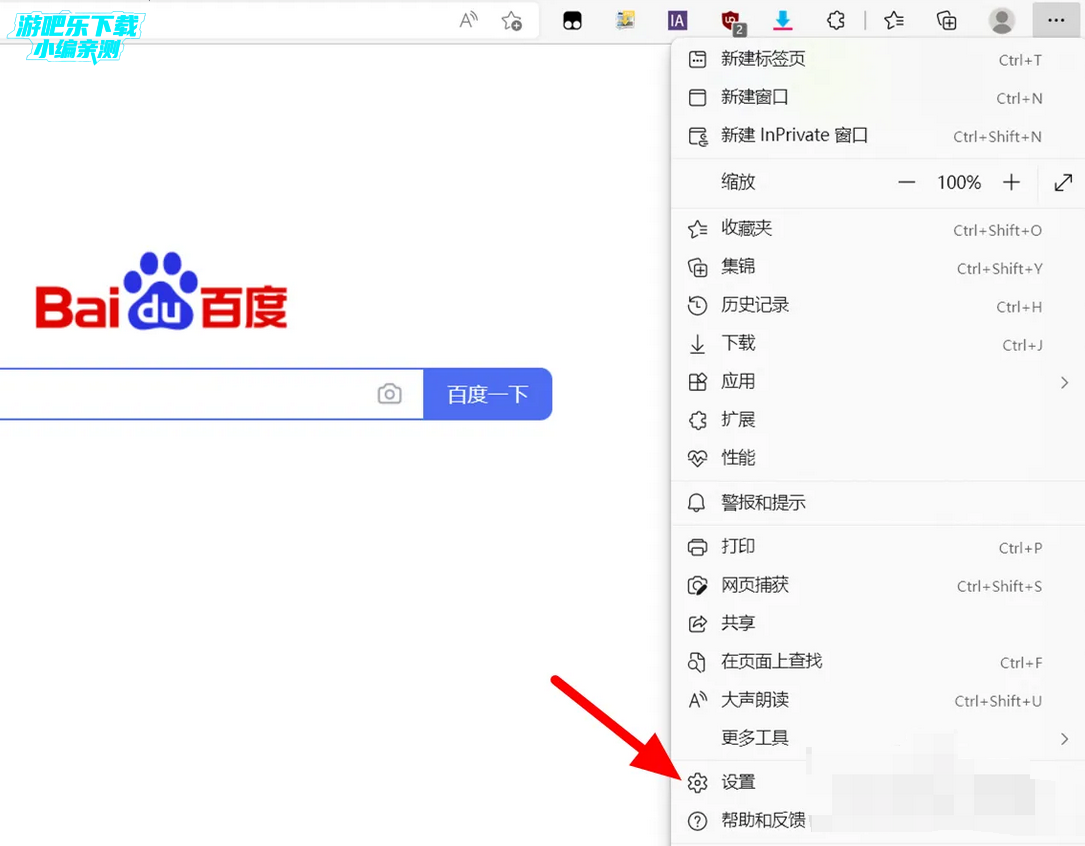Open 性能 menu item

point(877,458)
